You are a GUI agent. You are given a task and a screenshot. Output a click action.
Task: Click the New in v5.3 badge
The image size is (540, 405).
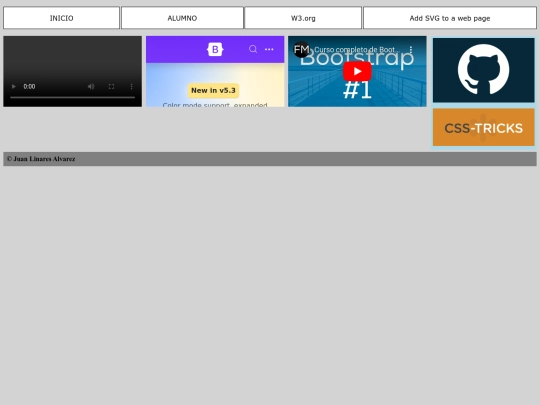(213, 91)
